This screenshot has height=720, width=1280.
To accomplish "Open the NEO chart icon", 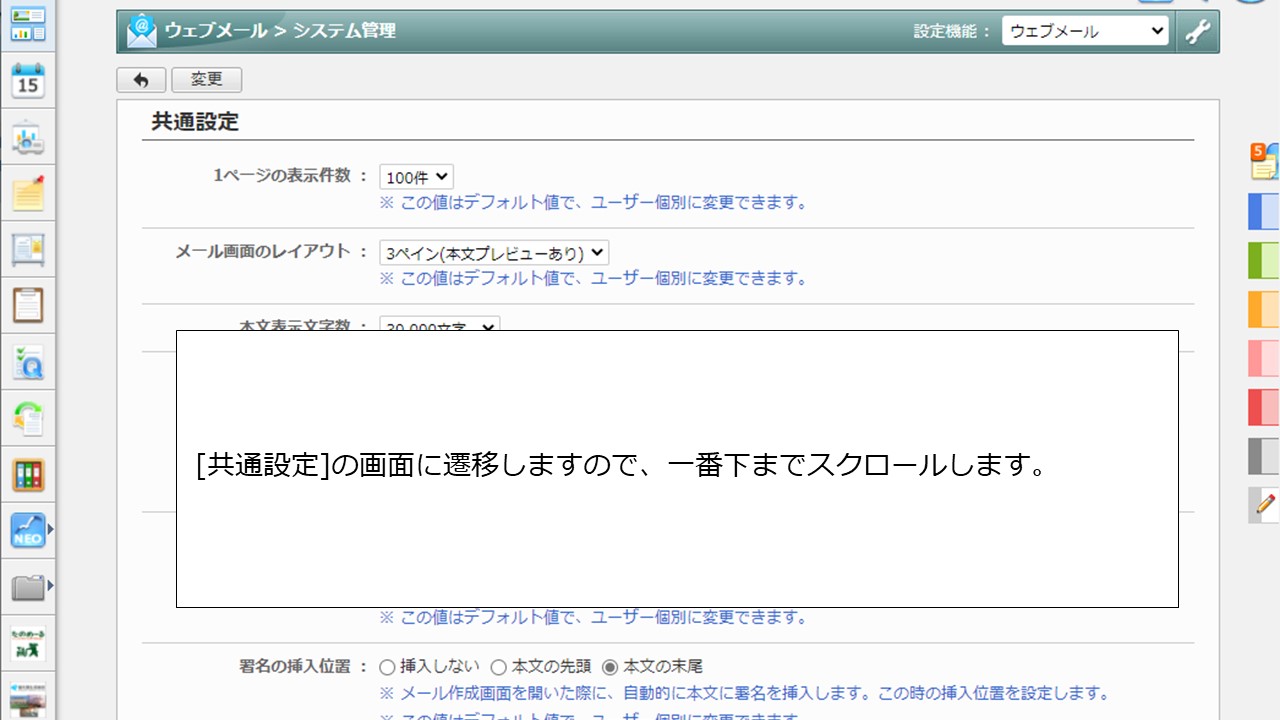I will coord(27,530).
